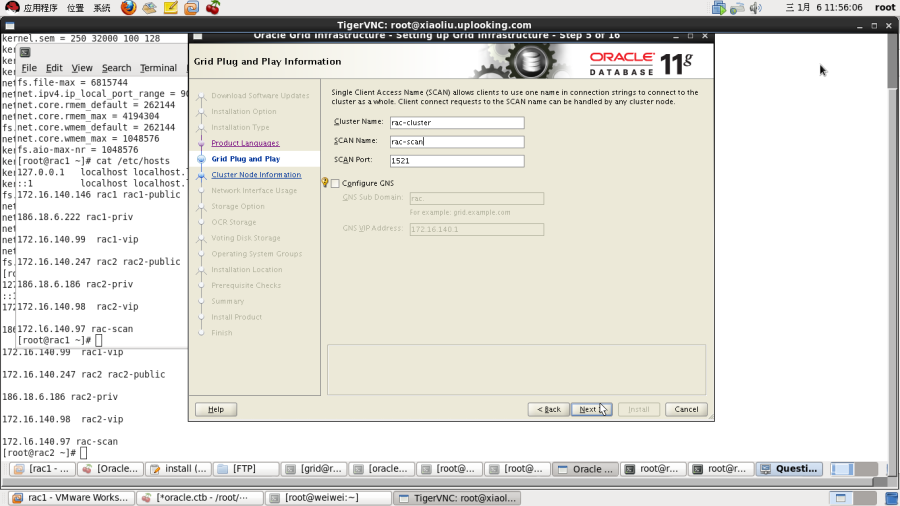The image size is (900, 506).
Task: Click the Back button in installer
Action: coord(549,409)
